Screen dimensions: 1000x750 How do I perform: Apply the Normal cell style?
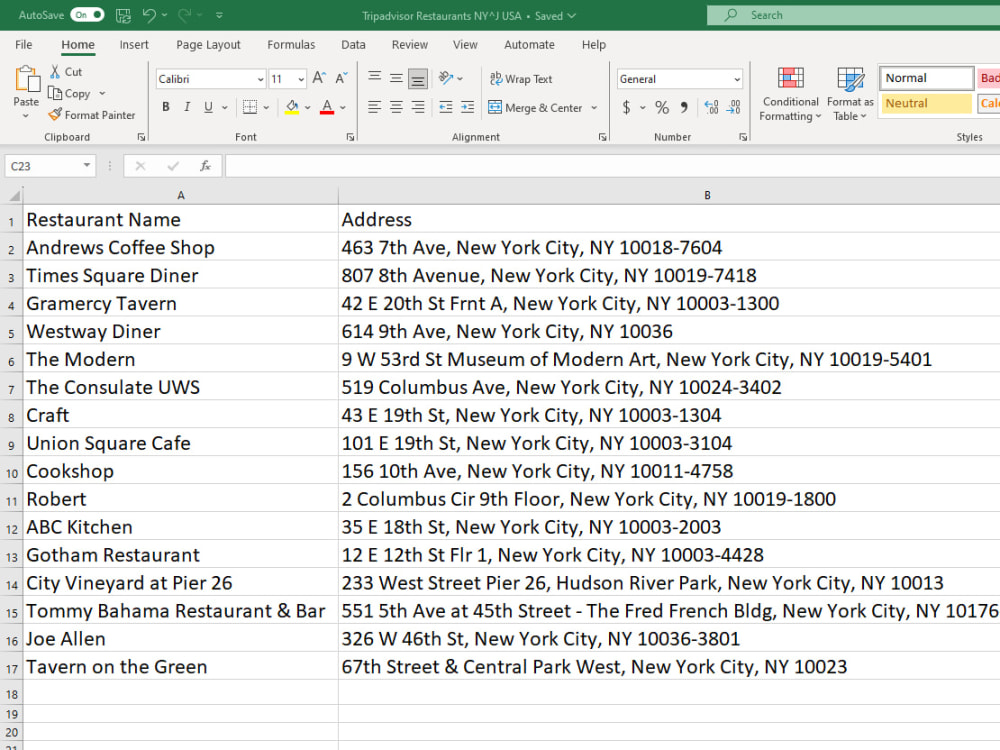click(x=926, y=78)
